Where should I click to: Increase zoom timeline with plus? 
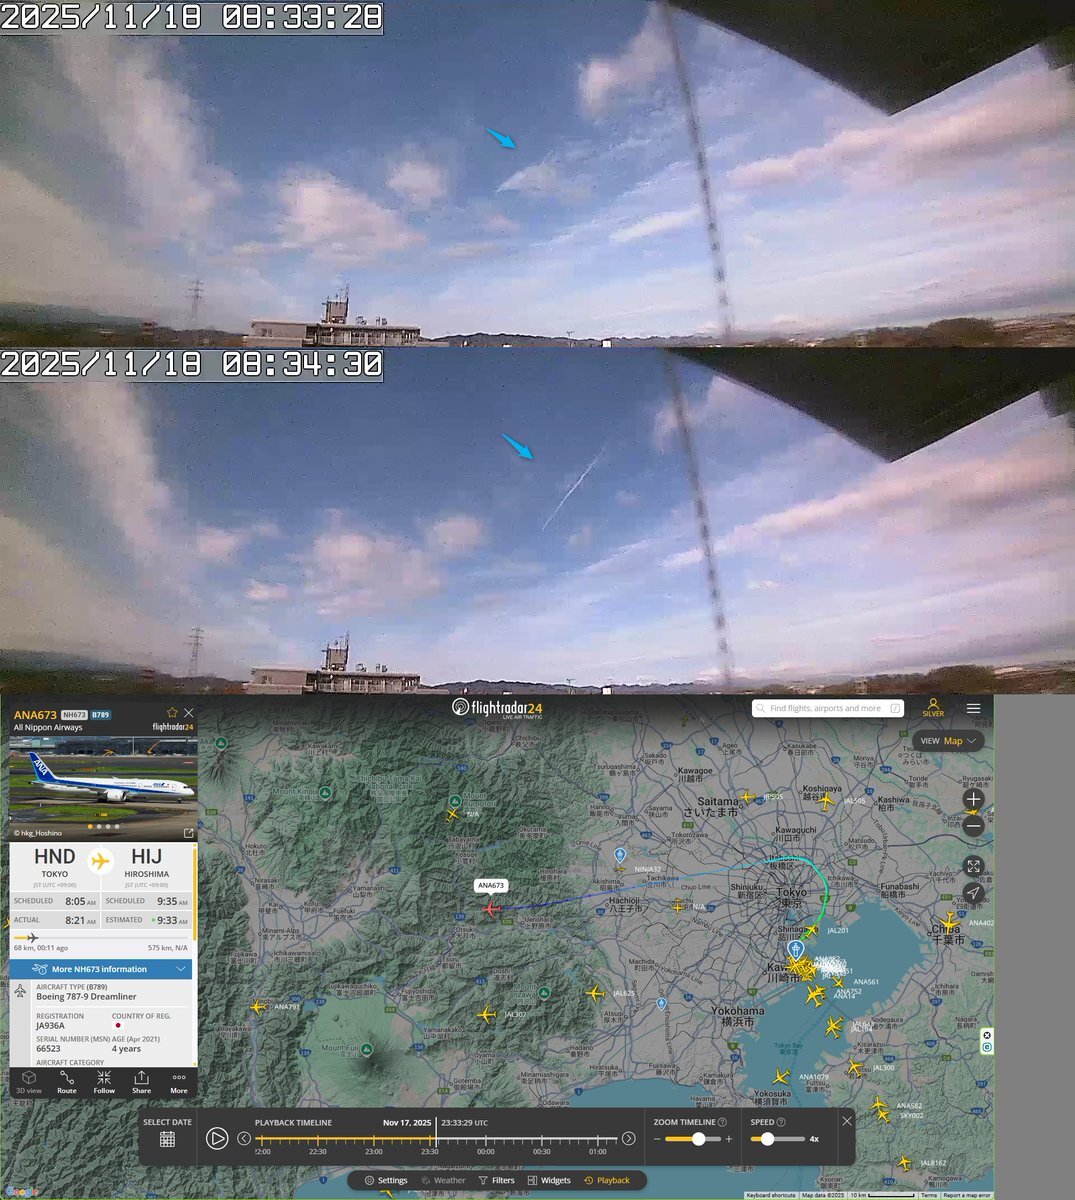(729, 1139)
